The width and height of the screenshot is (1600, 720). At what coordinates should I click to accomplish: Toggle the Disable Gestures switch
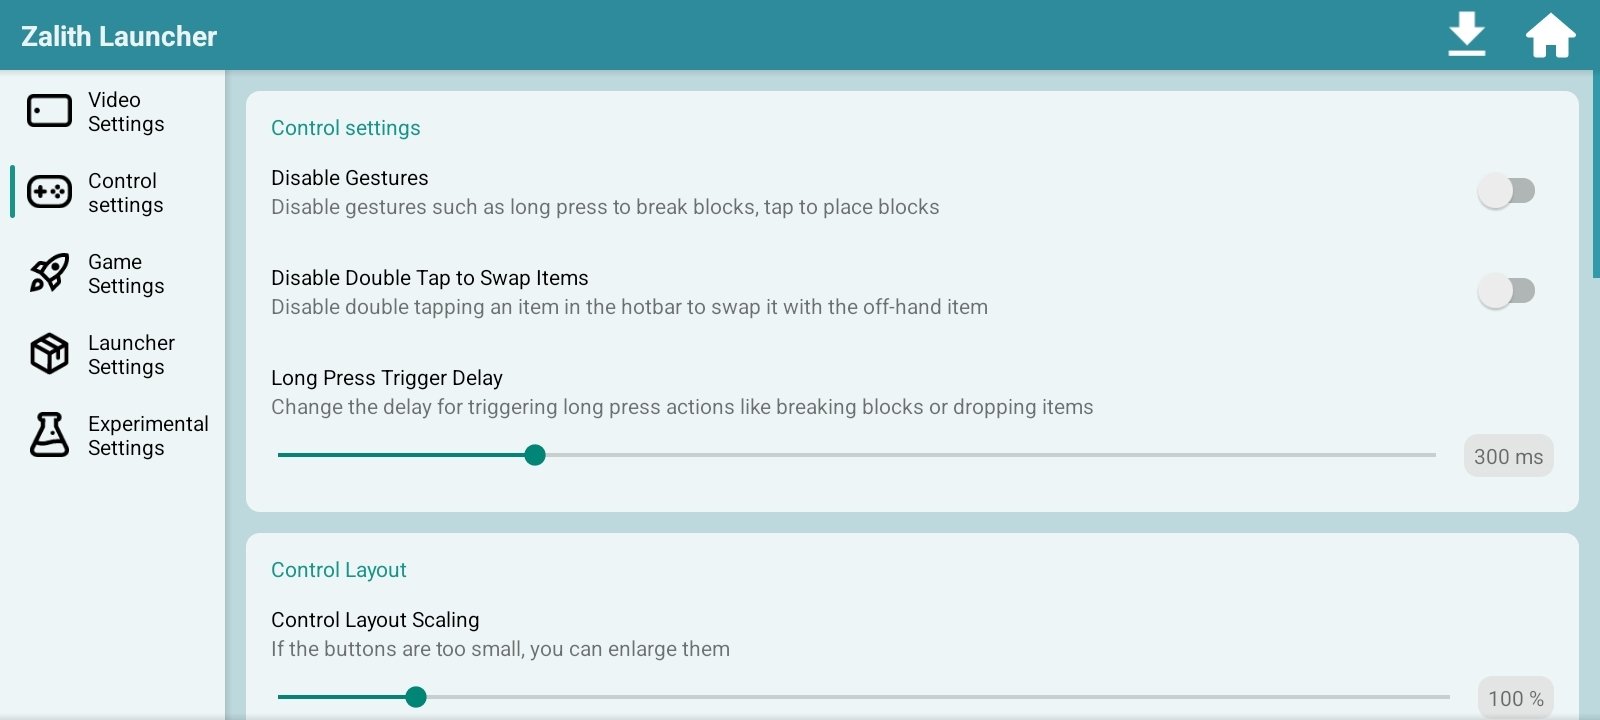[x=1506, y=191]
